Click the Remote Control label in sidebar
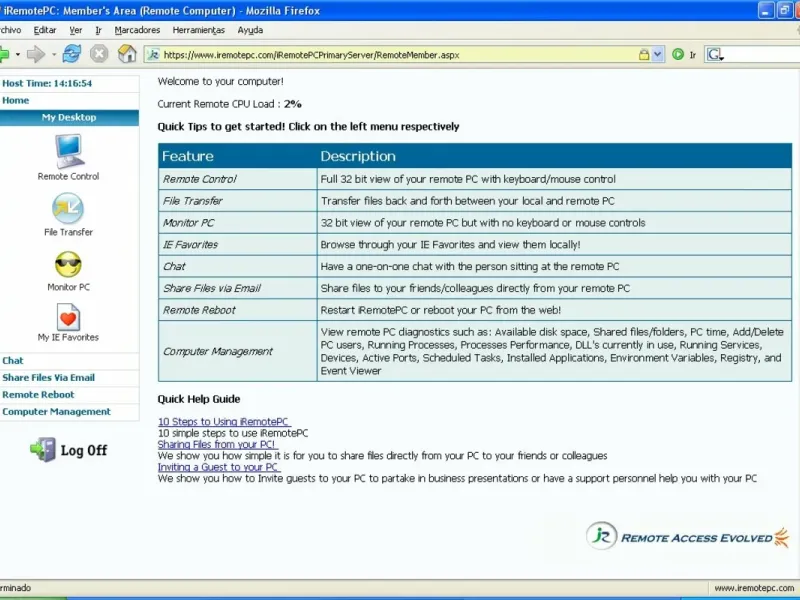Screen dimensions: 800x600 (x=68, y=177)
